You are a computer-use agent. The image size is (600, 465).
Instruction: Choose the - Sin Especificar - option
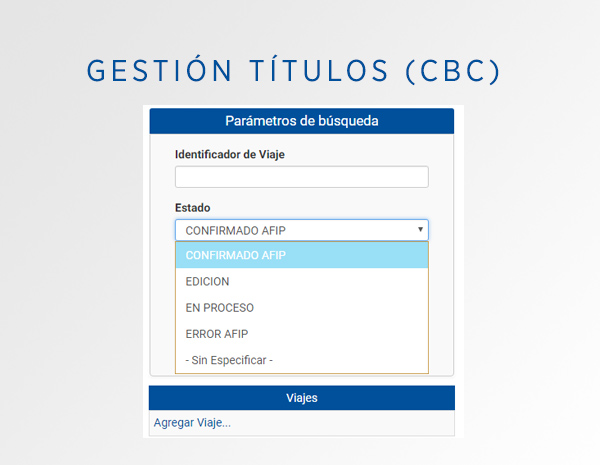[302, 360]
